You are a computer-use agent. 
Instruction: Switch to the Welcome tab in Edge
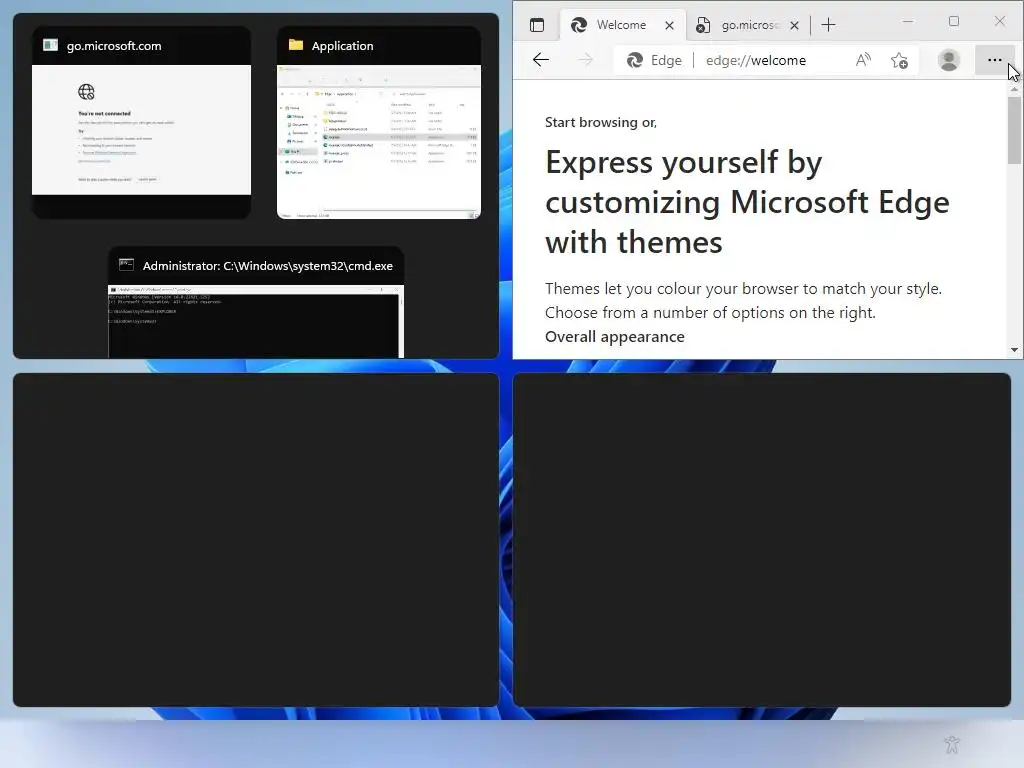click(621, 25)
